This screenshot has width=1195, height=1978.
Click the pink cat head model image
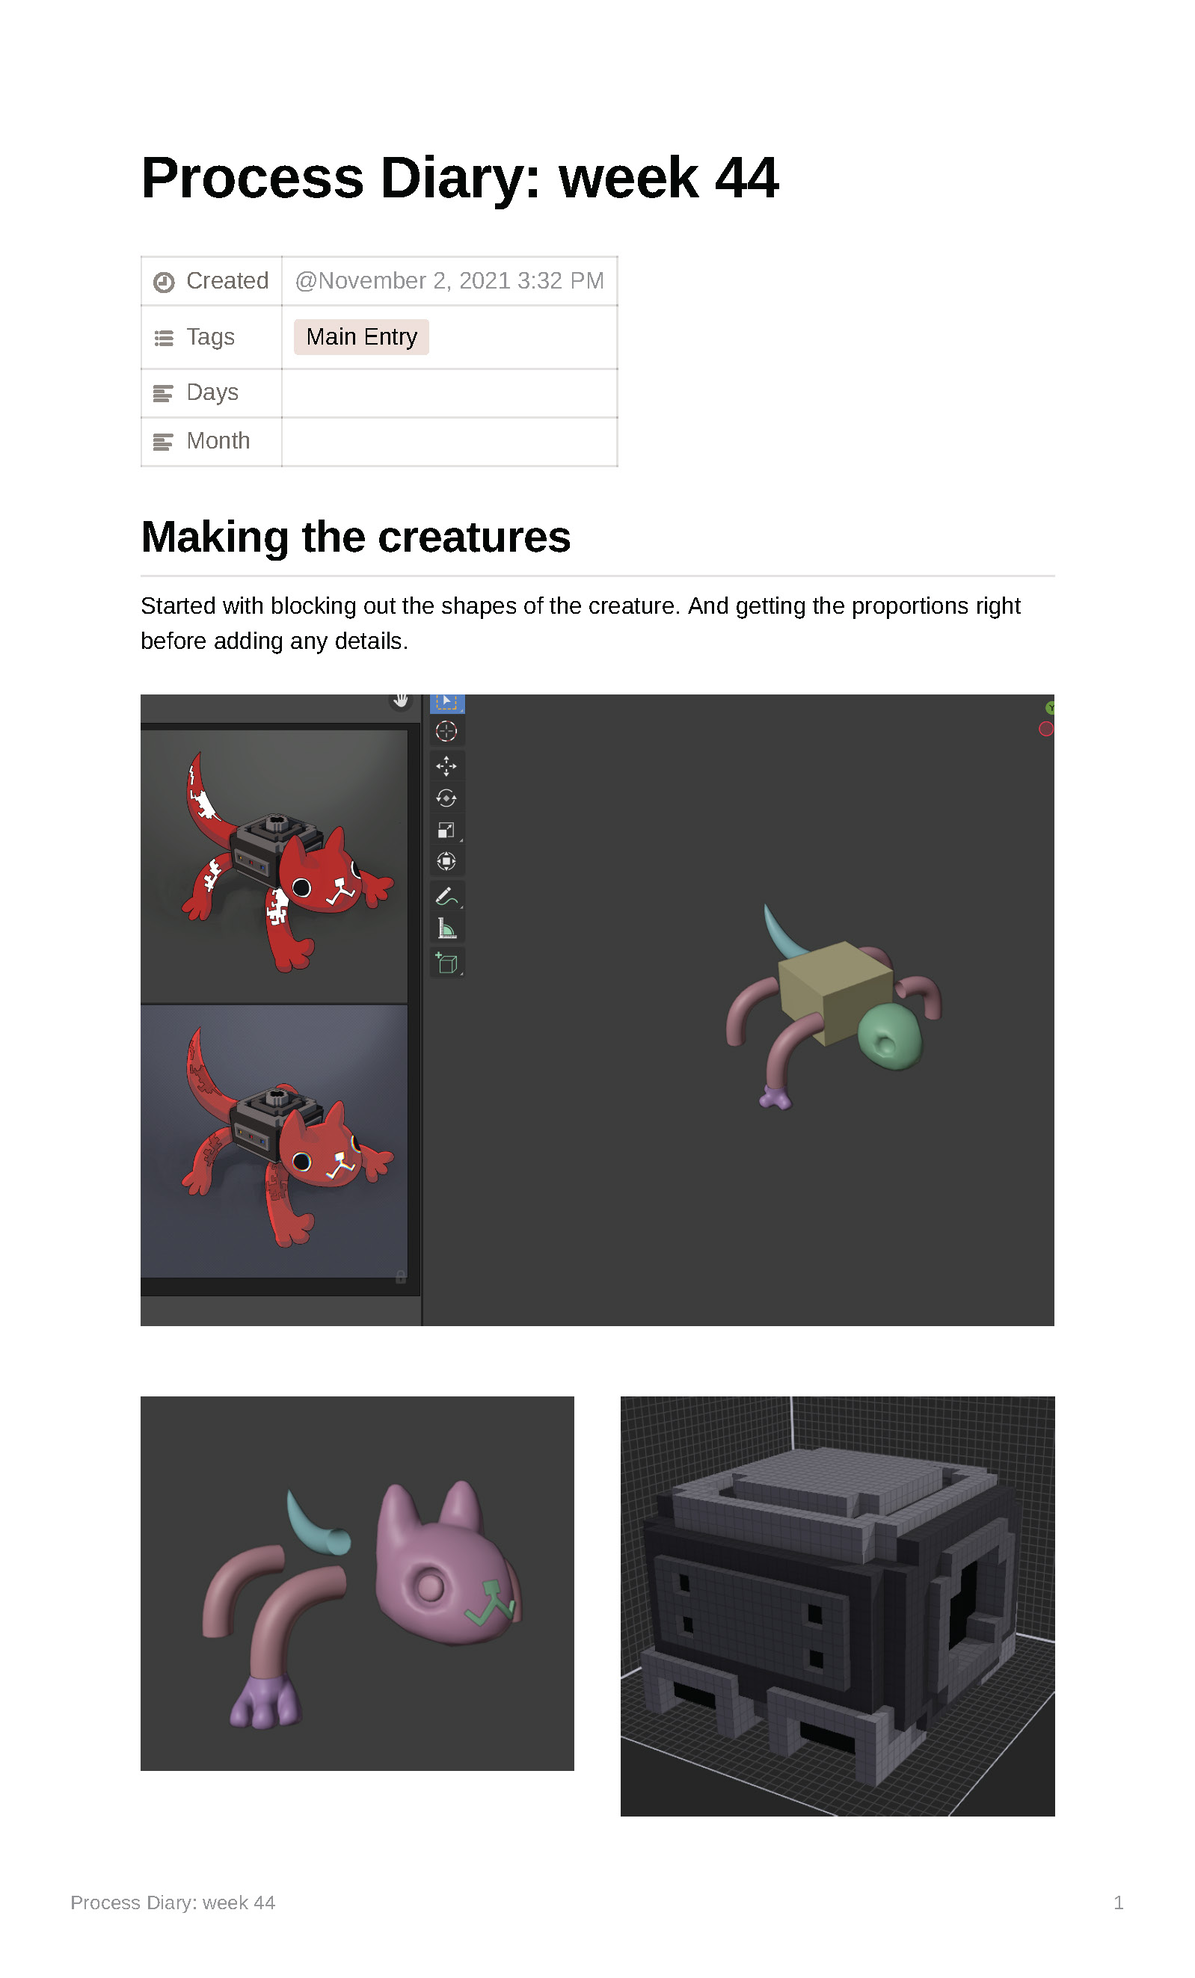(357, 1583)
